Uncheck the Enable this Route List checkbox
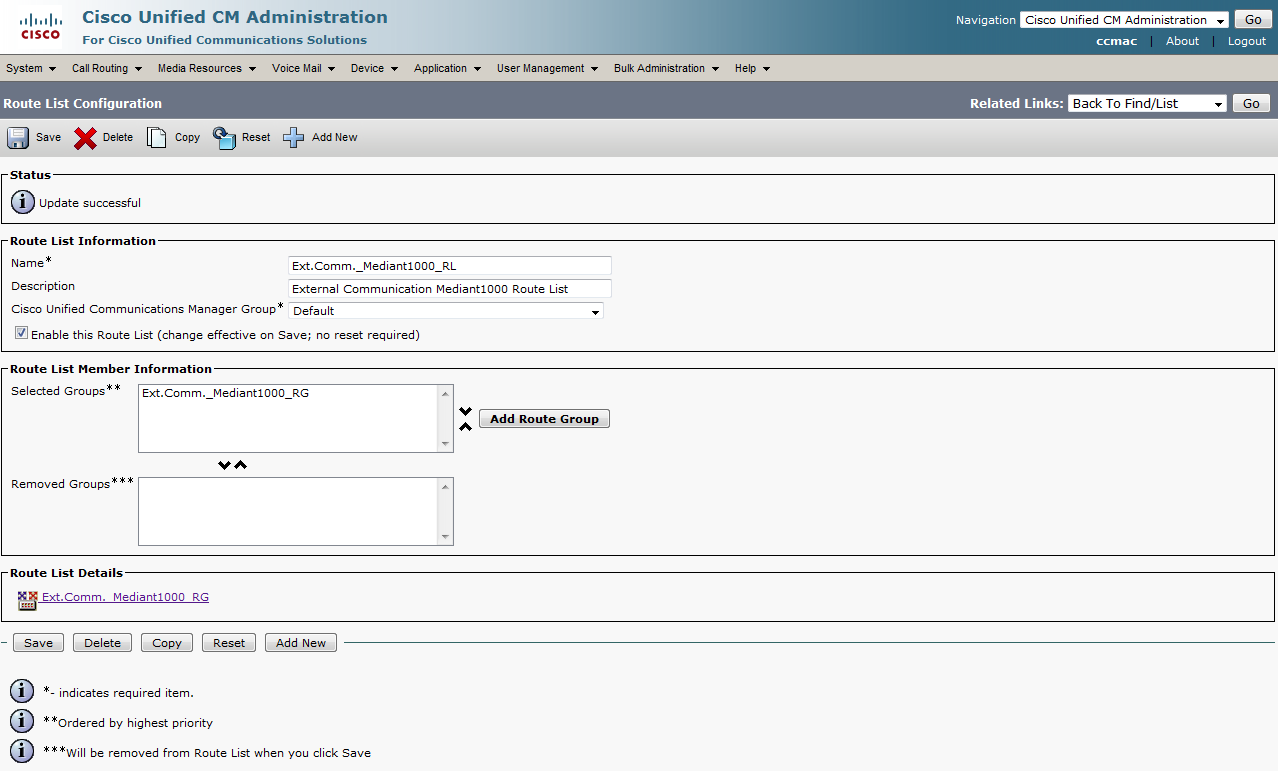Image resolution: width=1280 pixels, height=771 pixels. (x=21, y=334)
